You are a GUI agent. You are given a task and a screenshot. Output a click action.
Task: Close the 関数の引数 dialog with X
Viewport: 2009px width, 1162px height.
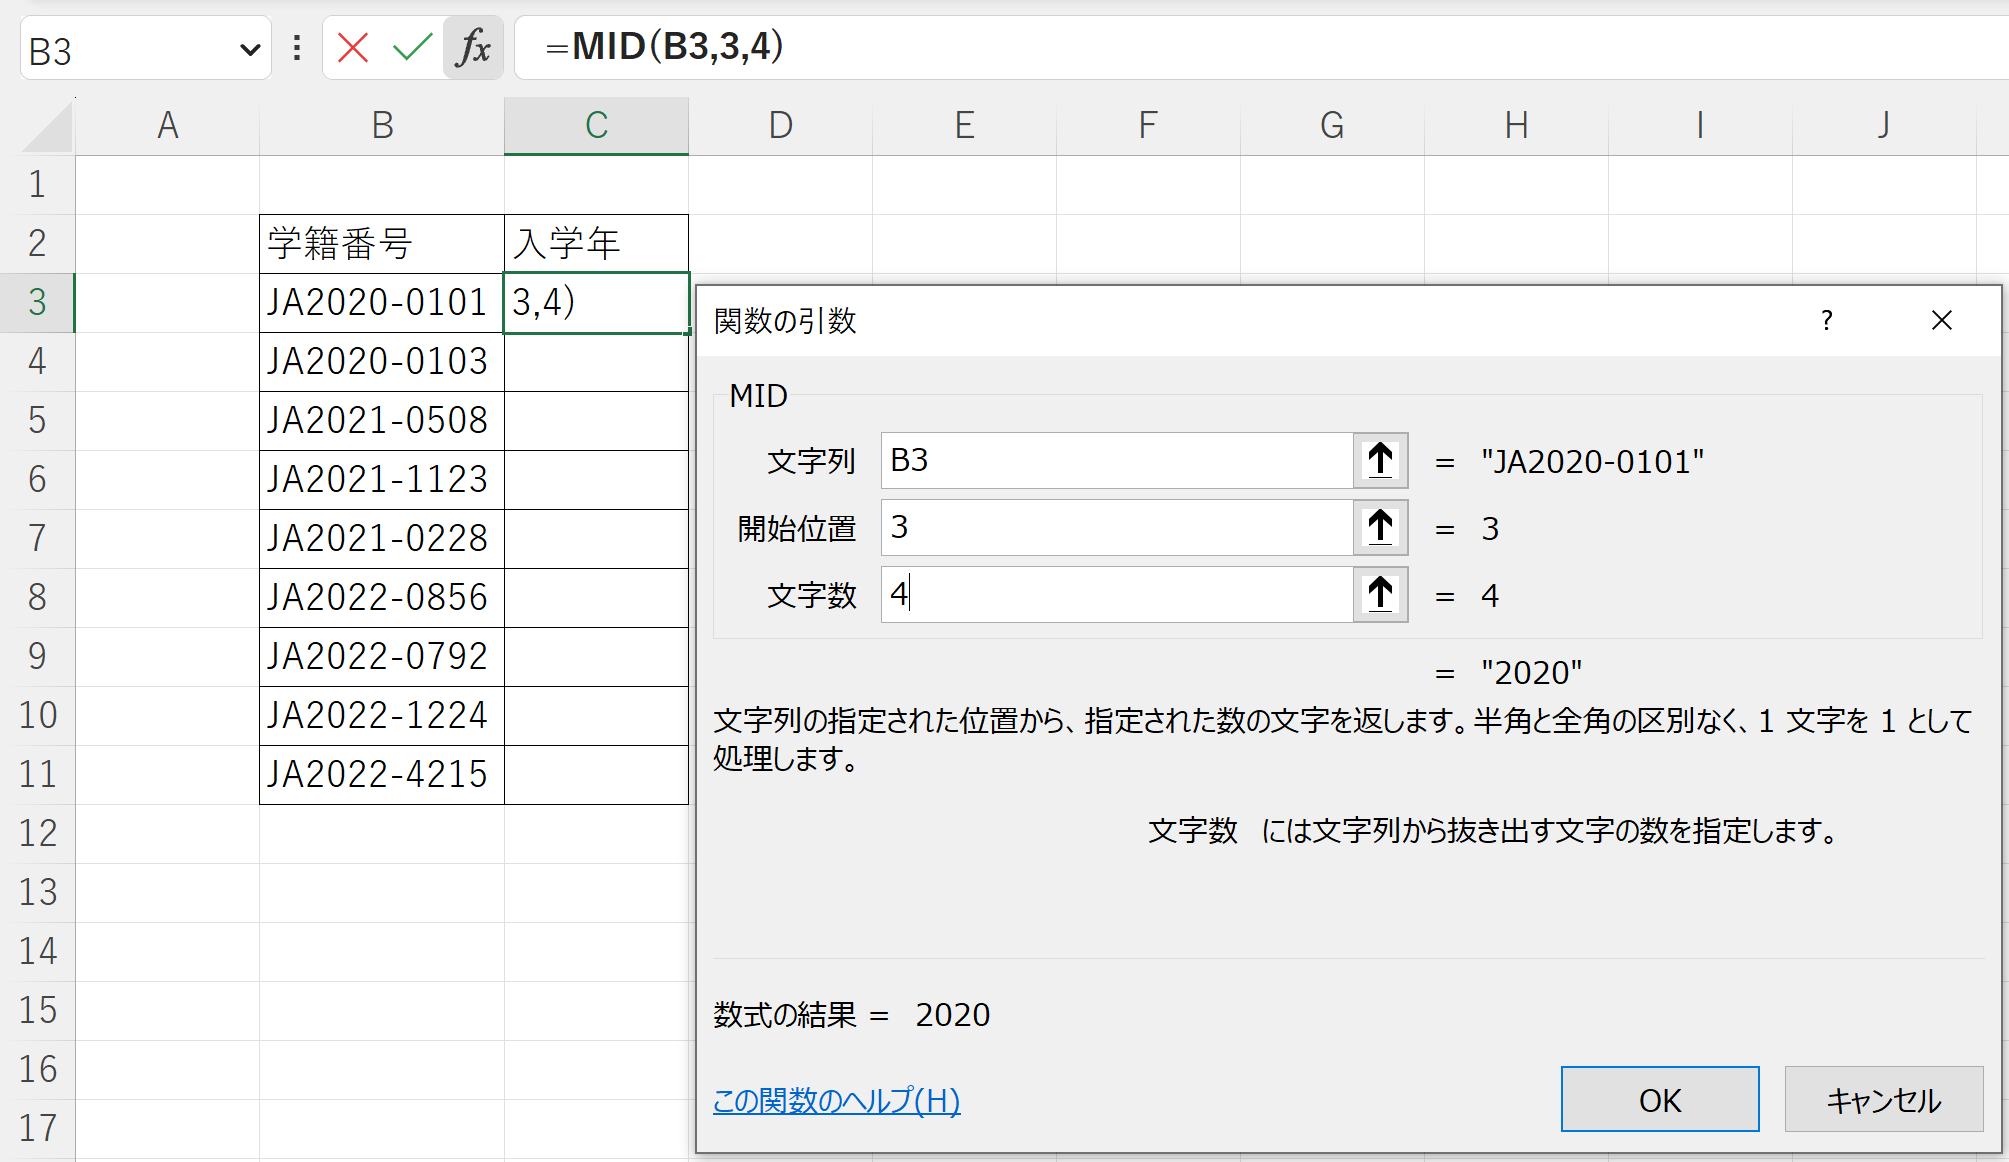tap(1941, 321)
